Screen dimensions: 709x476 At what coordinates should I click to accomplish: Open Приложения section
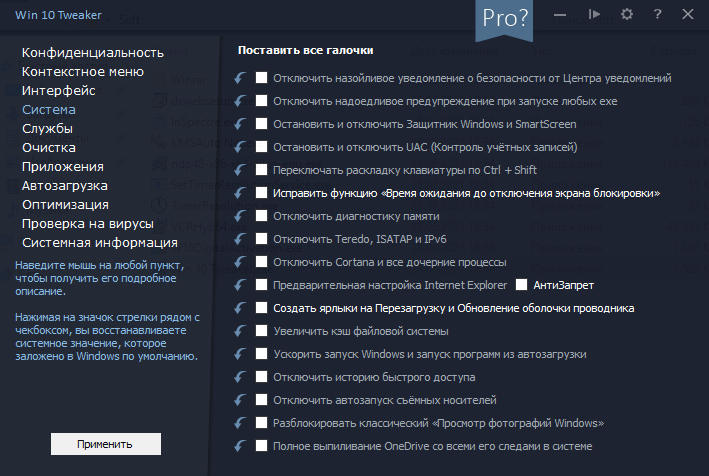tap(63, 167)
